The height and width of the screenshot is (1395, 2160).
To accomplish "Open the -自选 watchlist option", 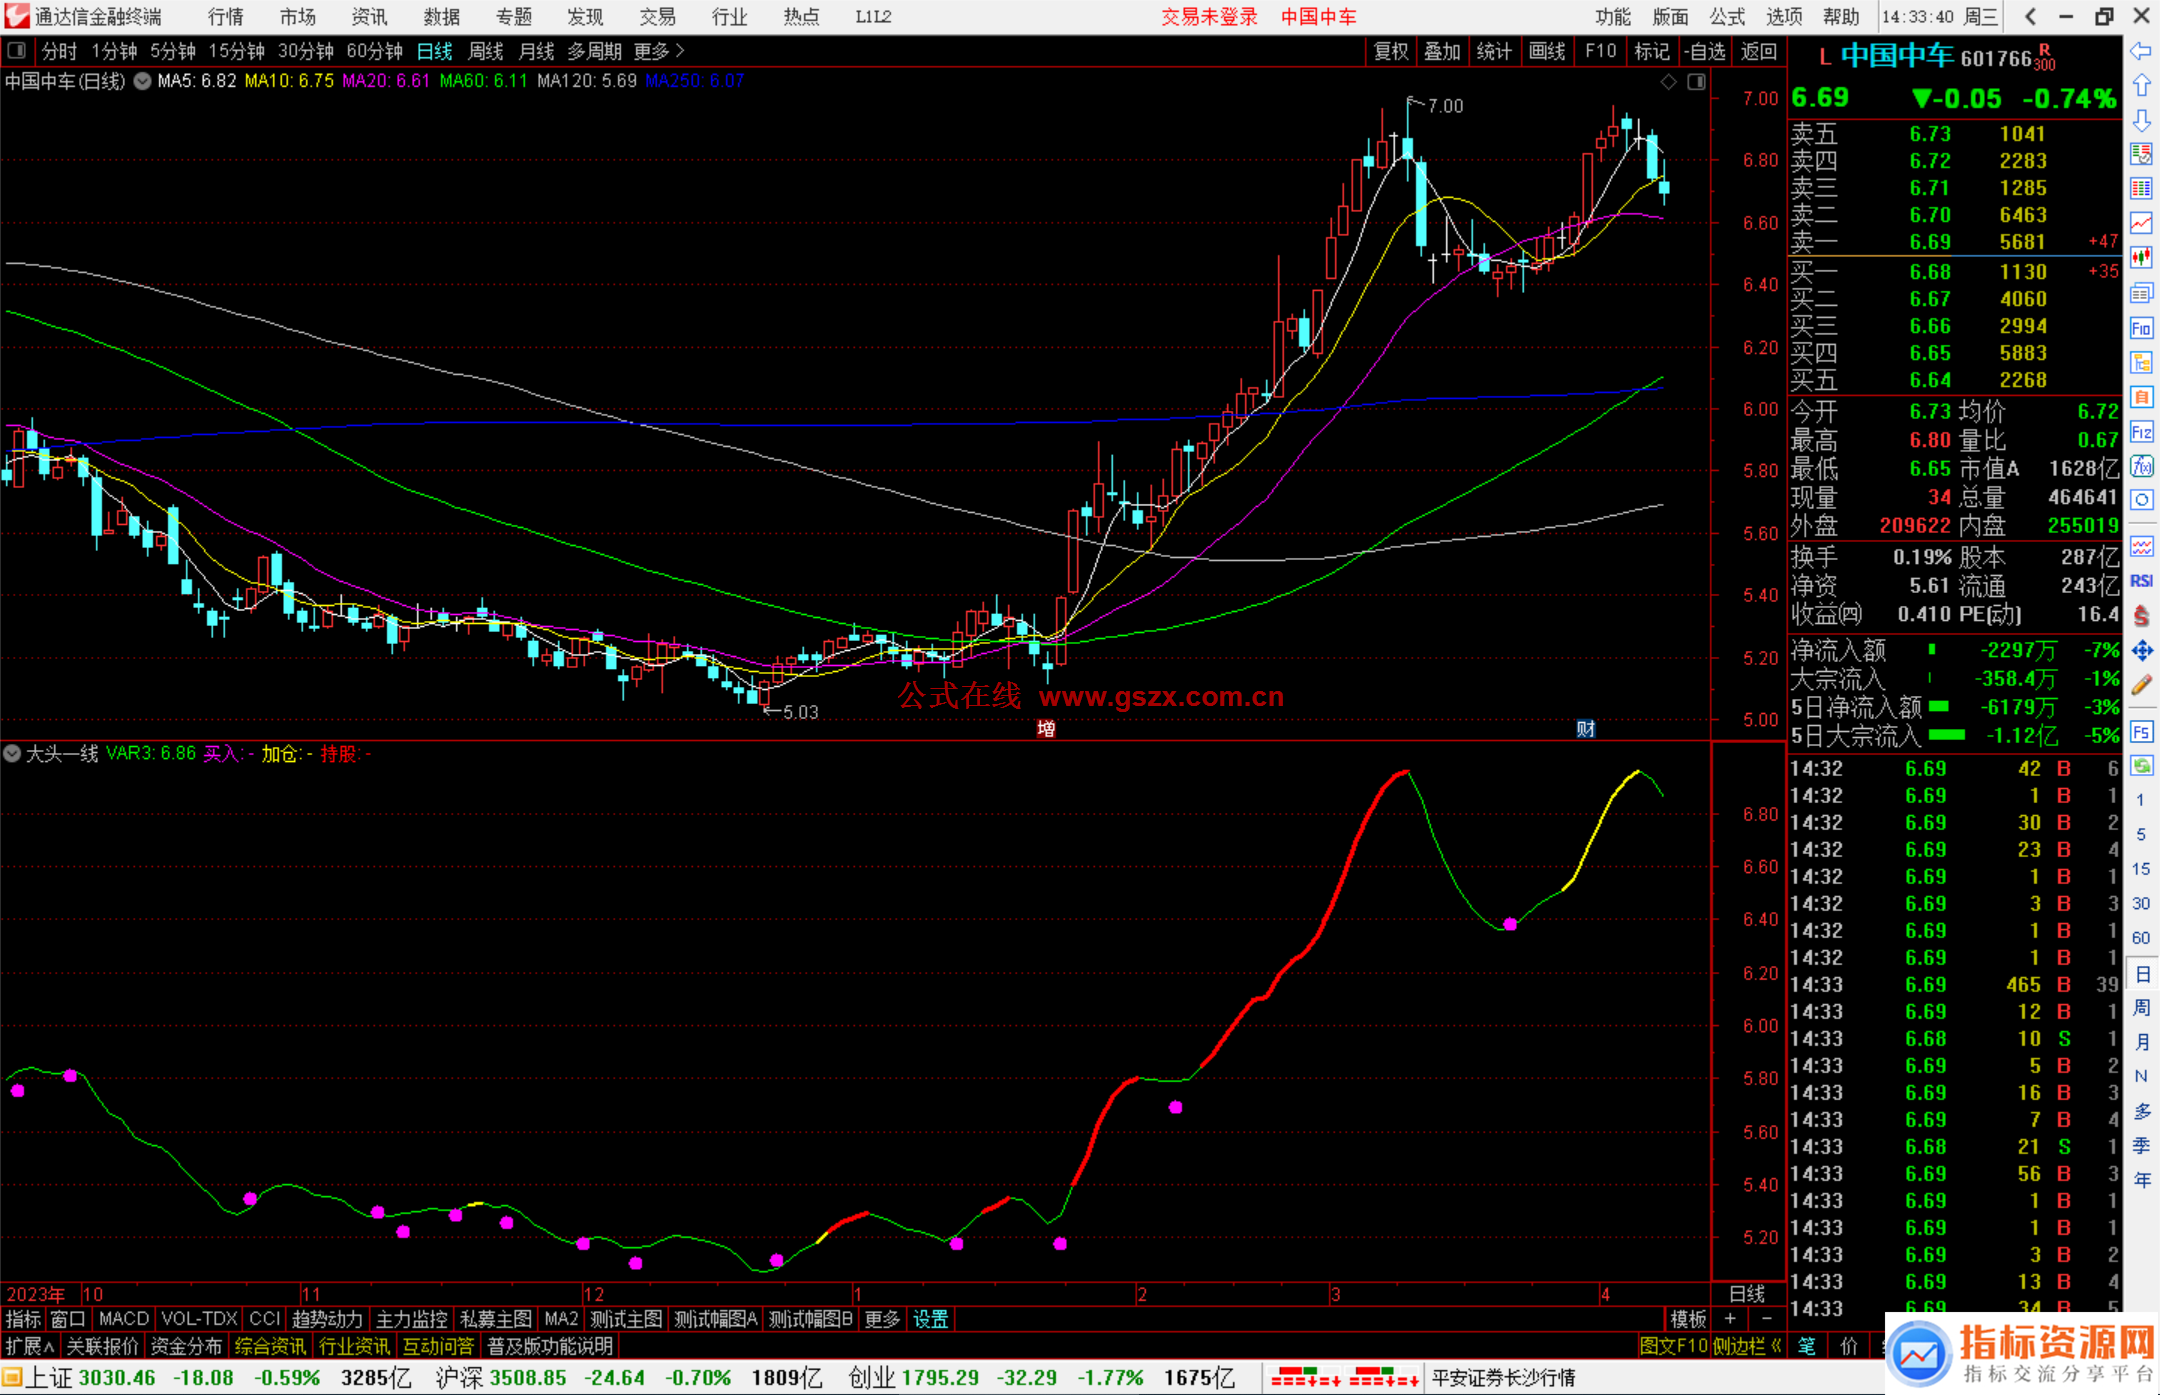I will point(1704,51).
